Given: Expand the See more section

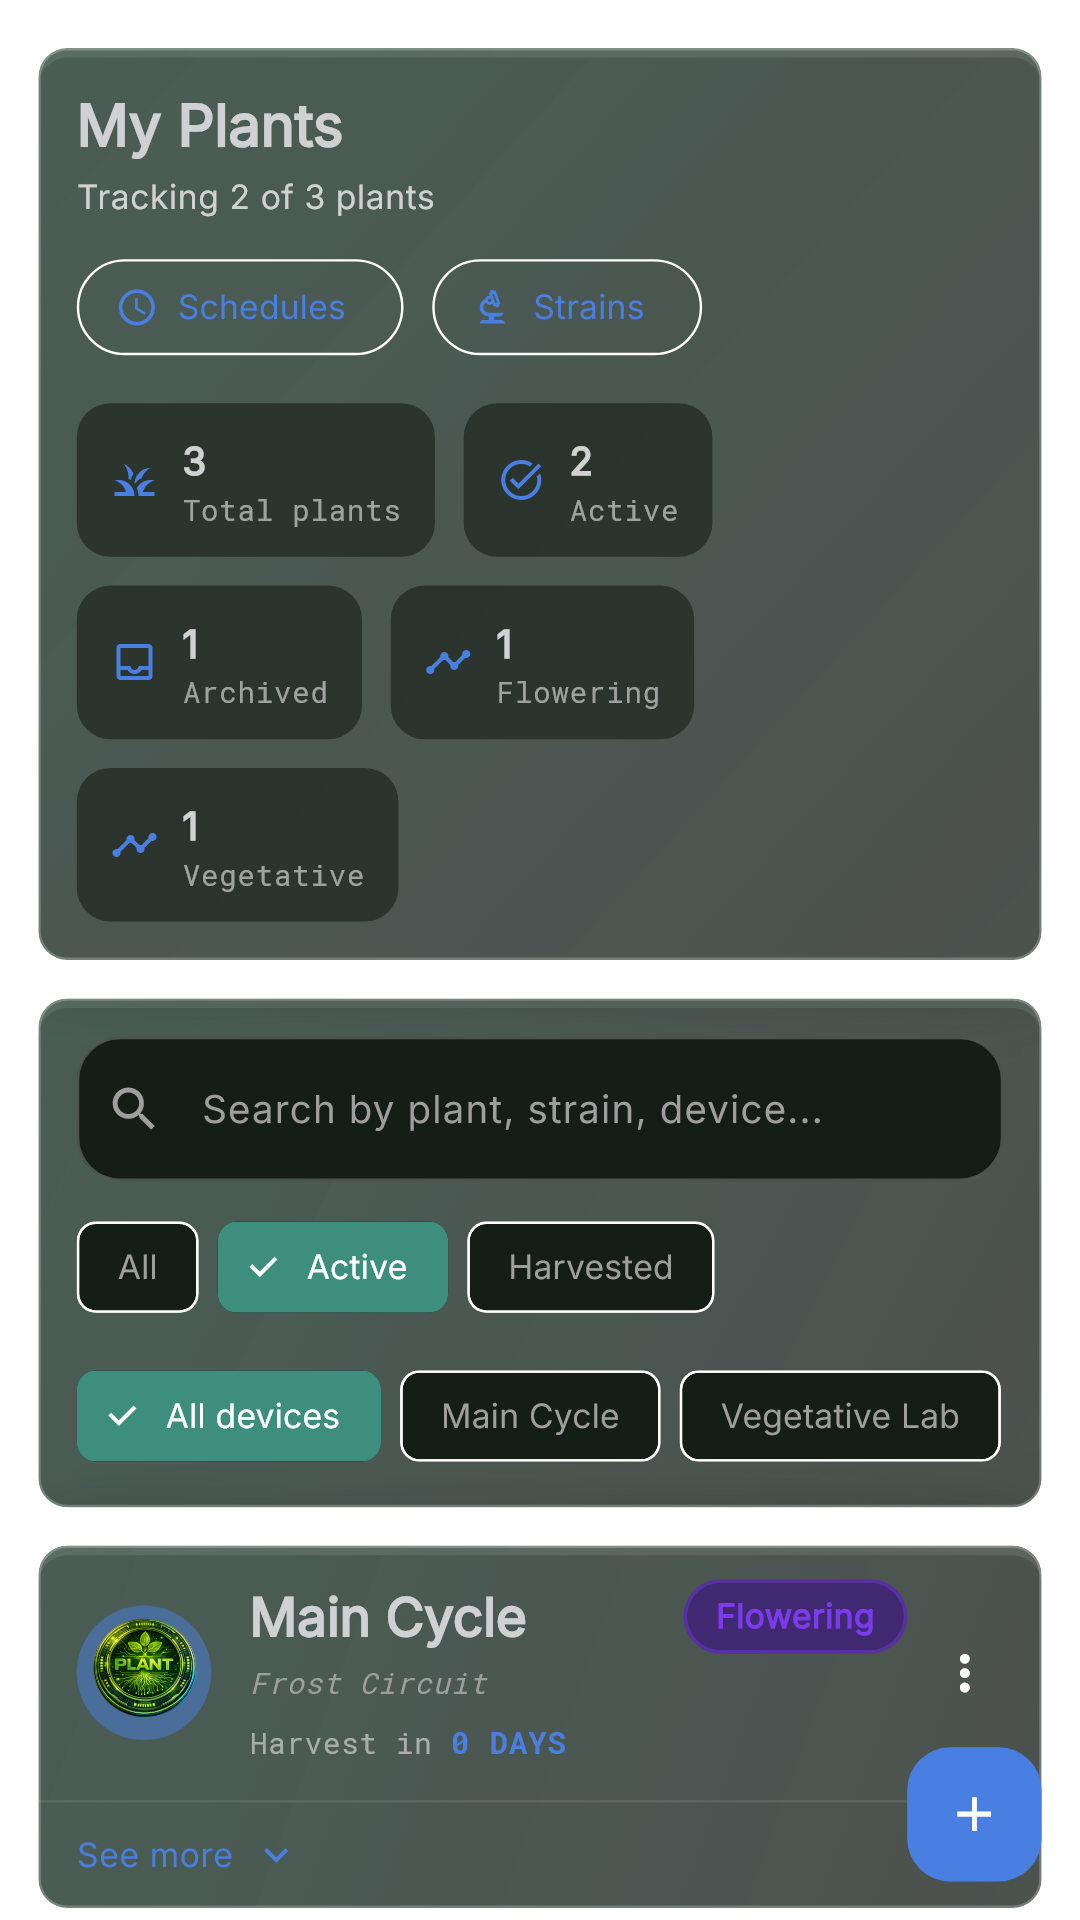Looking at the screenshot, I should [184, 1856].
